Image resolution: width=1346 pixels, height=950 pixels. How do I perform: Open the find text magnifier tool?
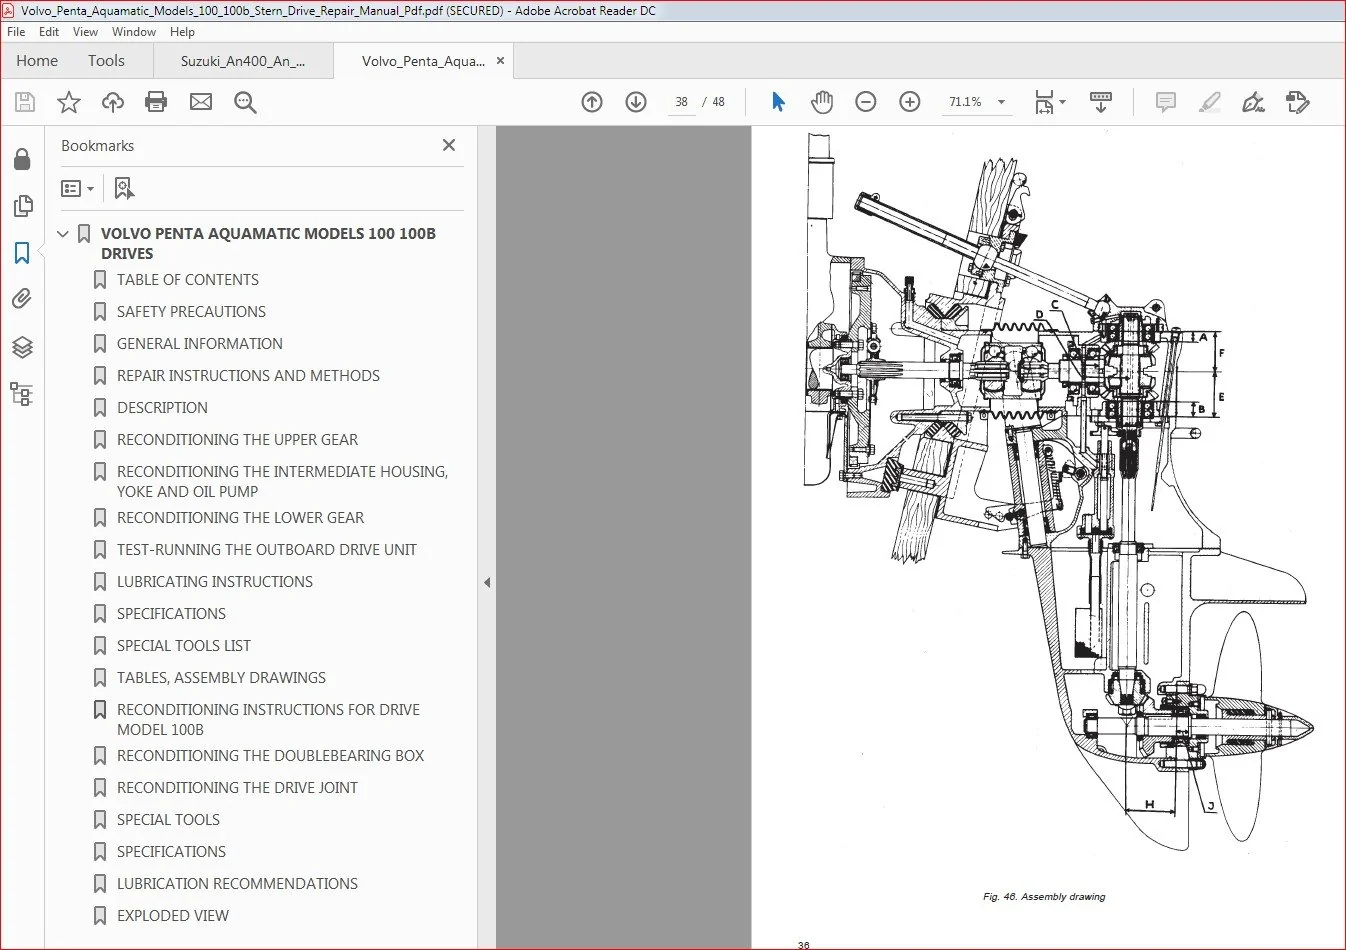[245, 102]
